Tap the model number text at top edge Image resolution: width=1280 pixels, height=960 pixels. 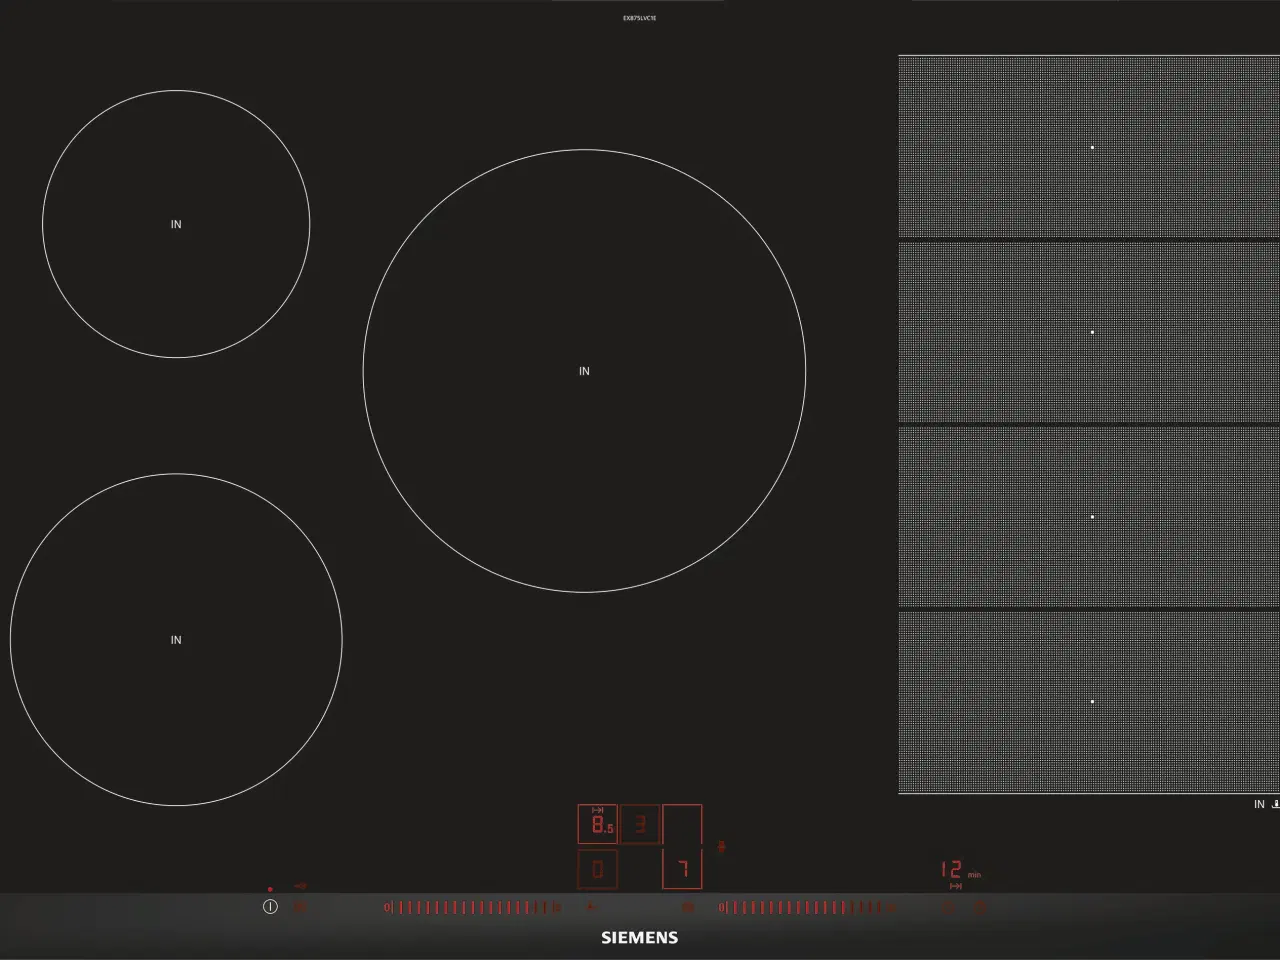pos(639,18)
